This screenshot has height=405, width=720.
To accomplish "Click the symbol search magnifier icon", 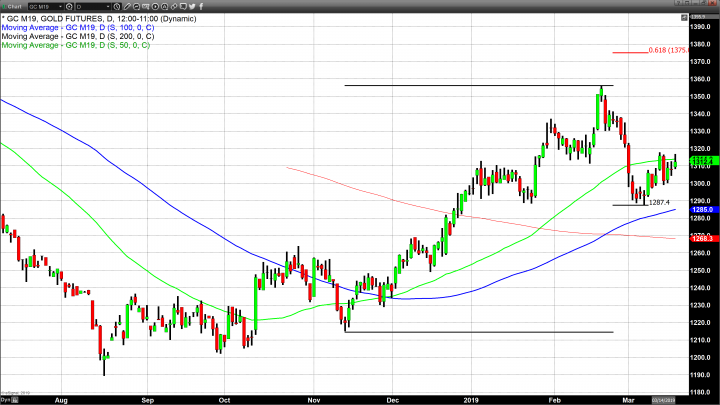I will point(69,6).
